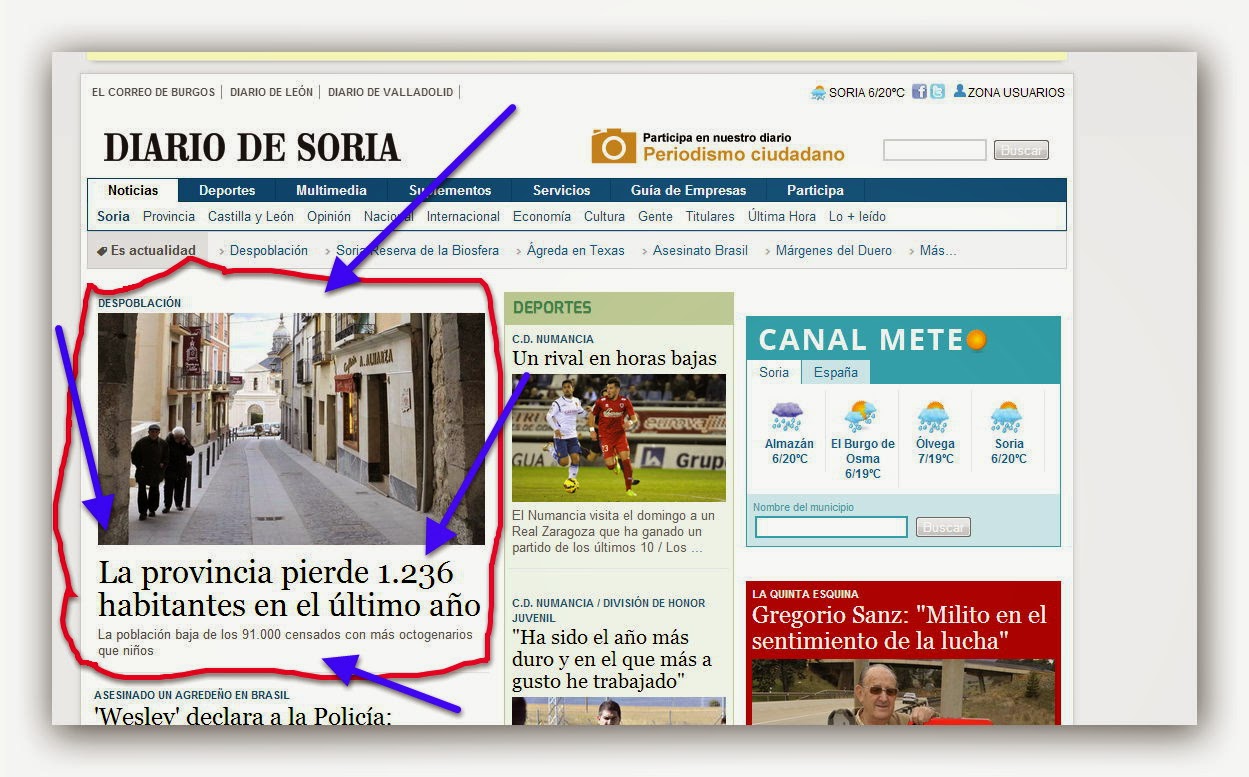Go to Diario de Valladolid

[x=390, y=92]
